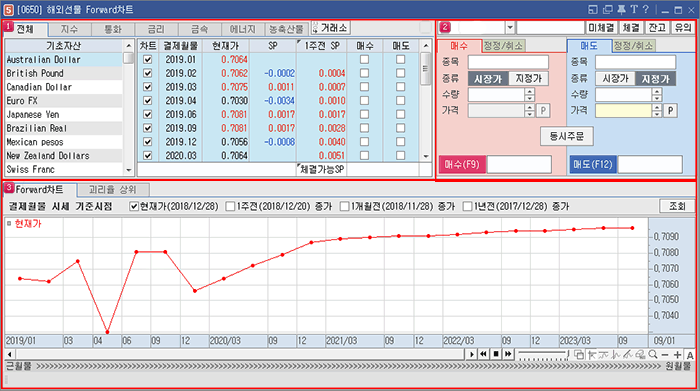Click the 동시주문 button

click(567, 136)
